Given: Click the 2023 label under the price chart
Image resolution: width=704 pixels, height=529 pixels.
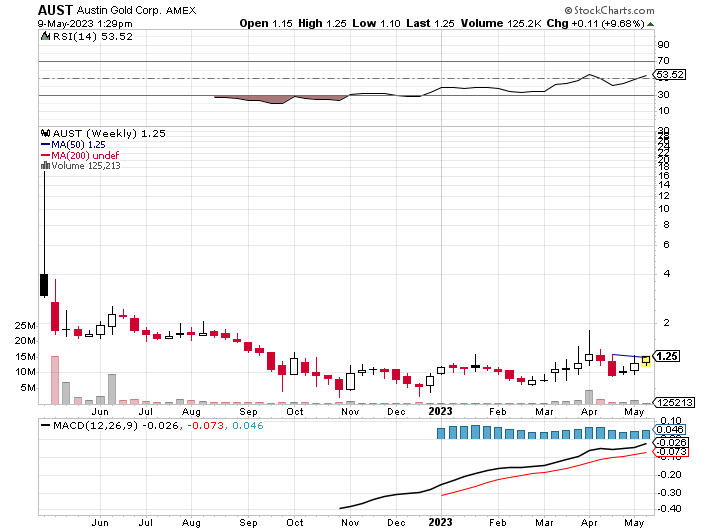Looking at the screenshot, I should 440,411.
